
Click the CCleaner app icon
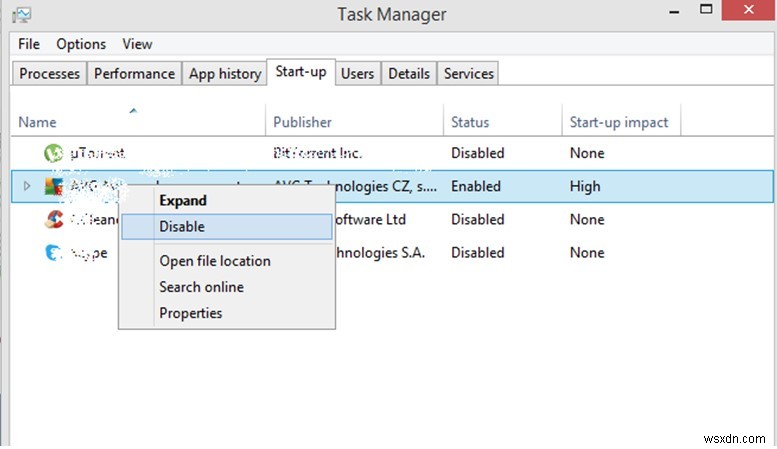(x=54, y=220)
